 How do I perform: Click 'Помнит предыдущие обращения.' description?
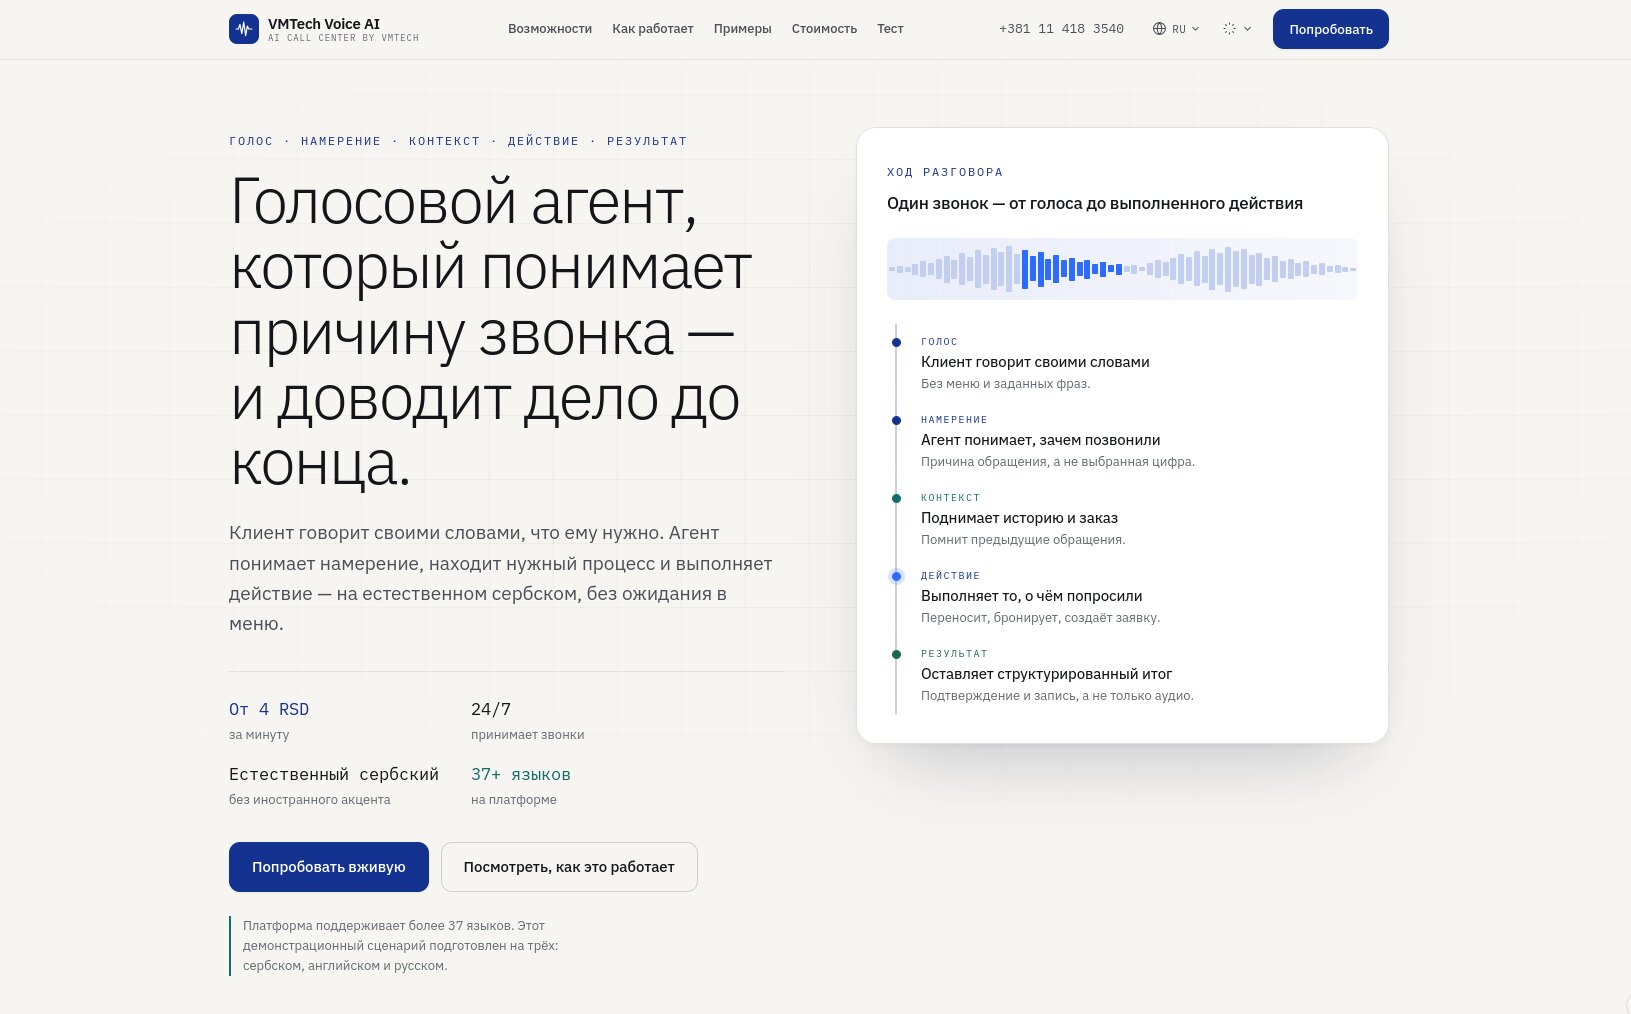(x=1023, y=540)
